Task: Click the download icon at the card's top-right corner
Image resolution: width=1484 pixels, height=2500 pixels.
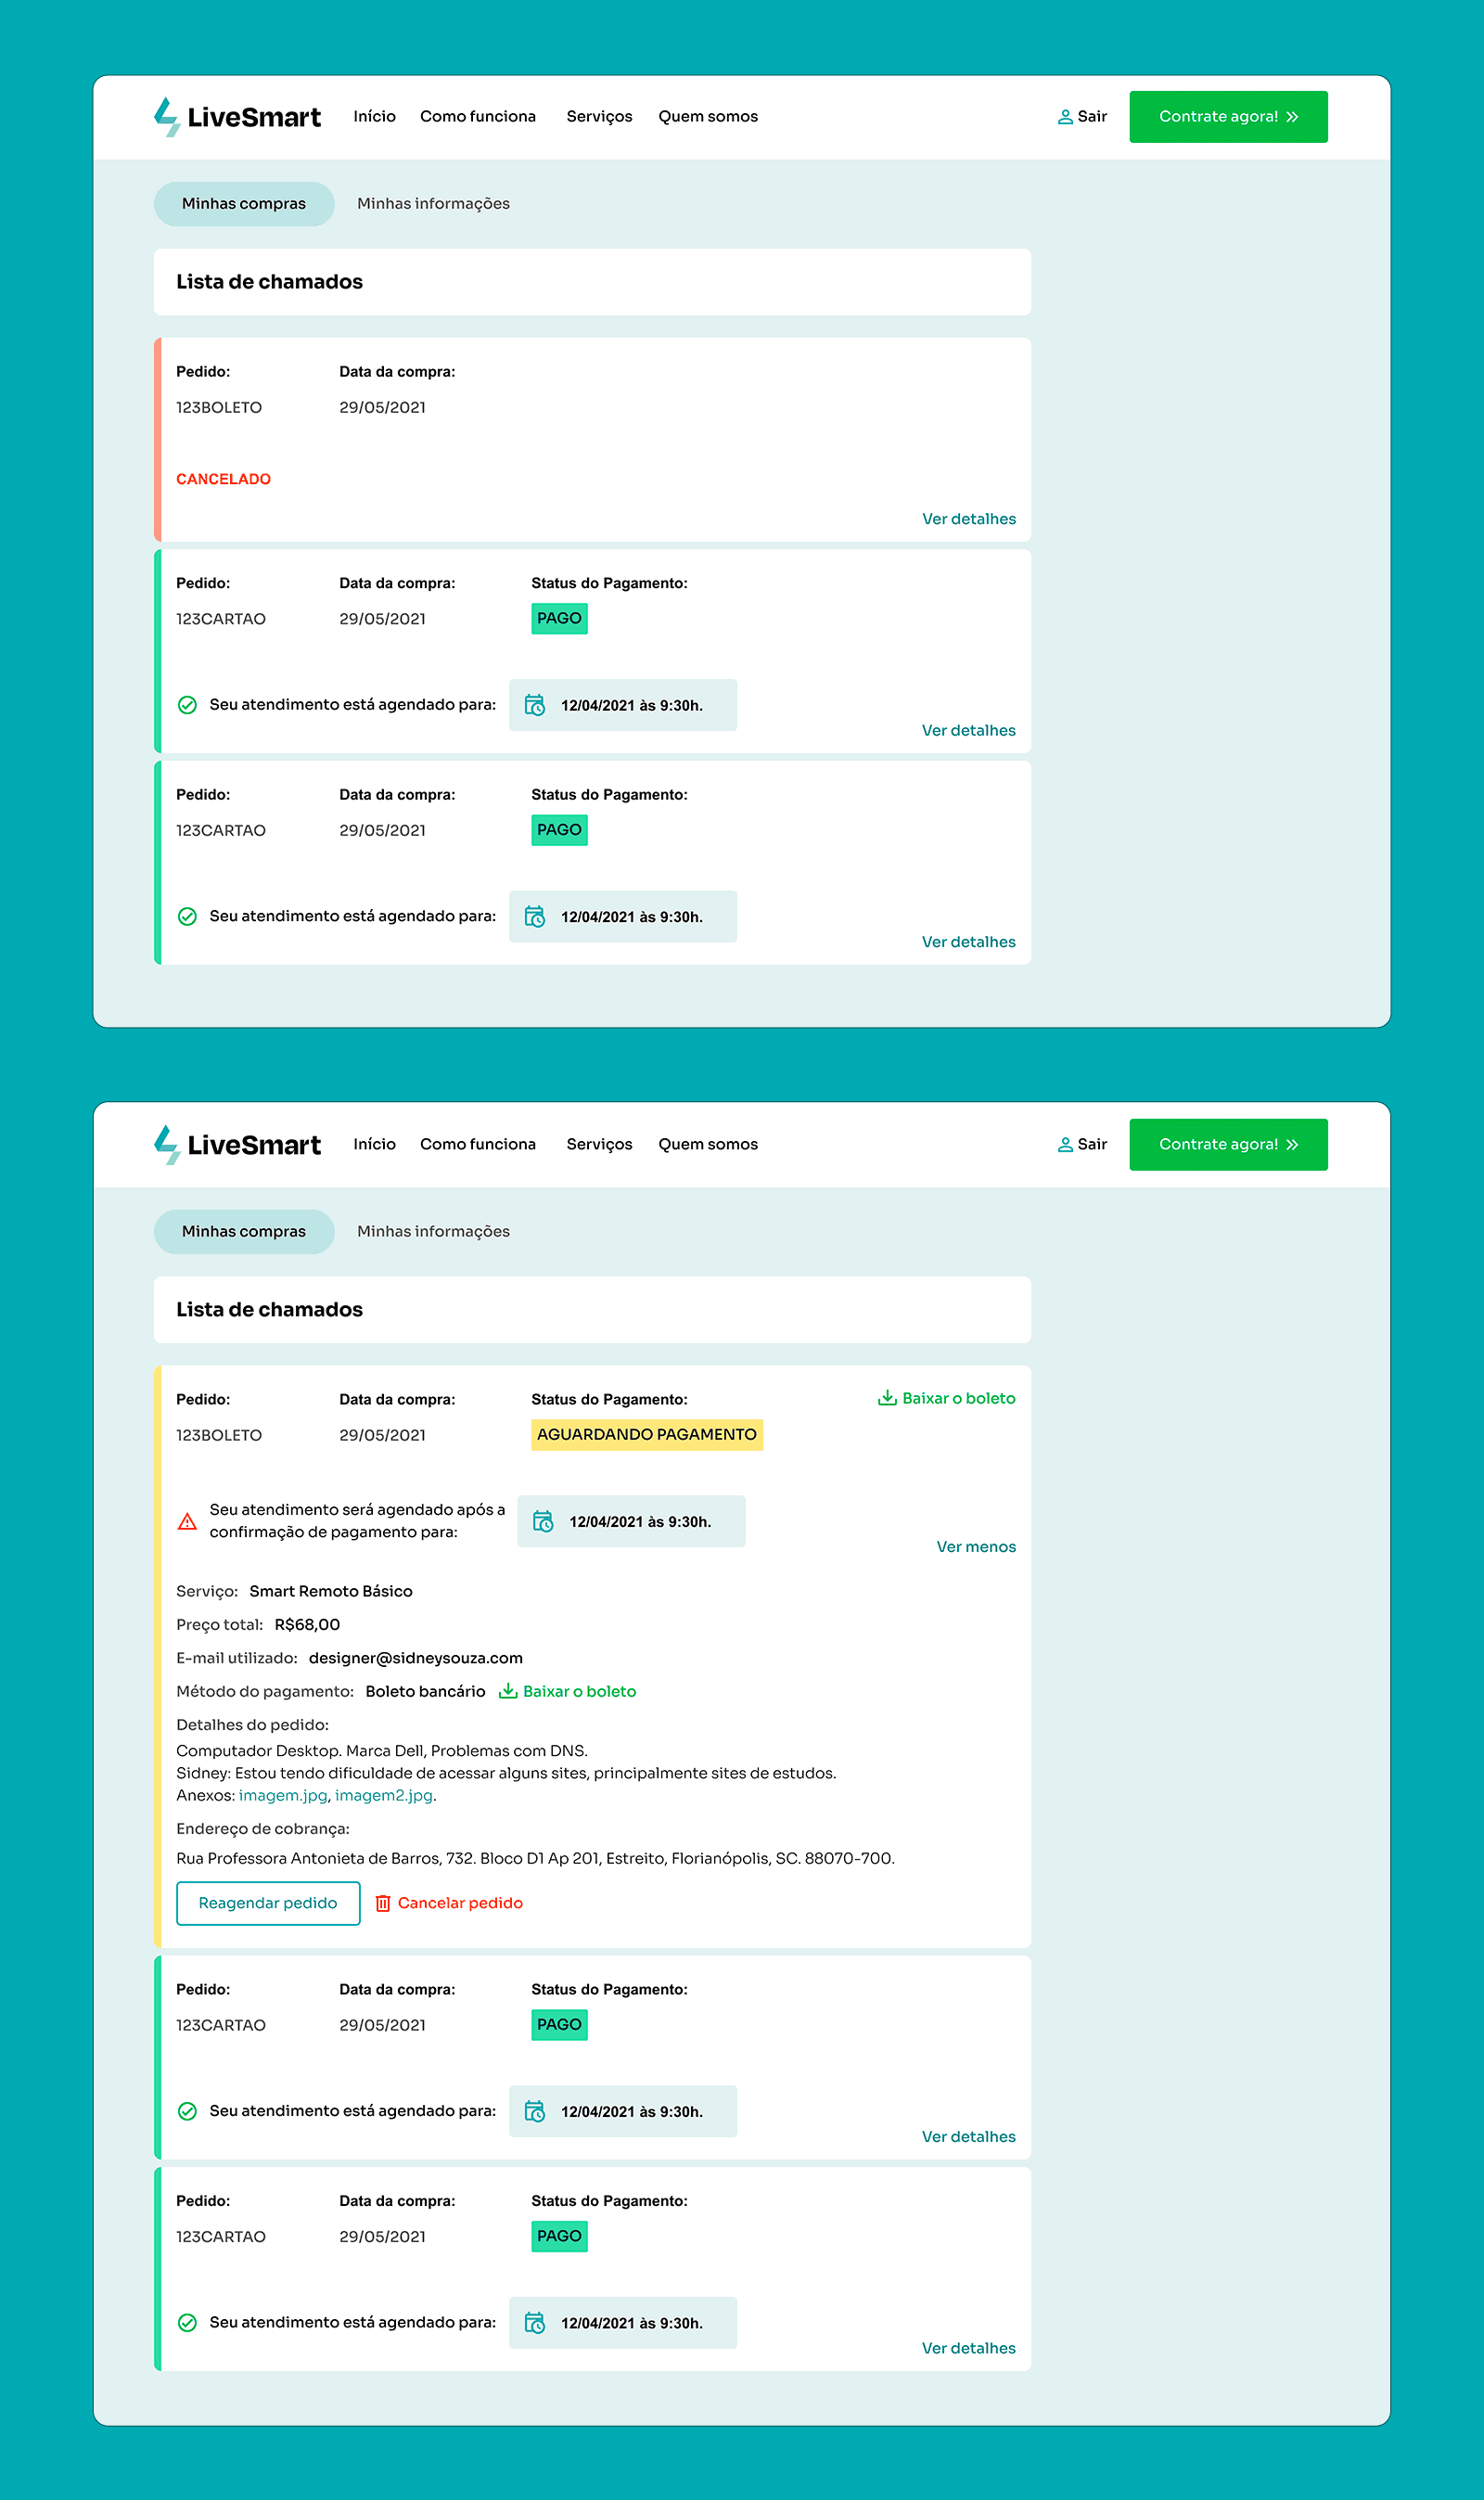Action: coord(887,1398)
